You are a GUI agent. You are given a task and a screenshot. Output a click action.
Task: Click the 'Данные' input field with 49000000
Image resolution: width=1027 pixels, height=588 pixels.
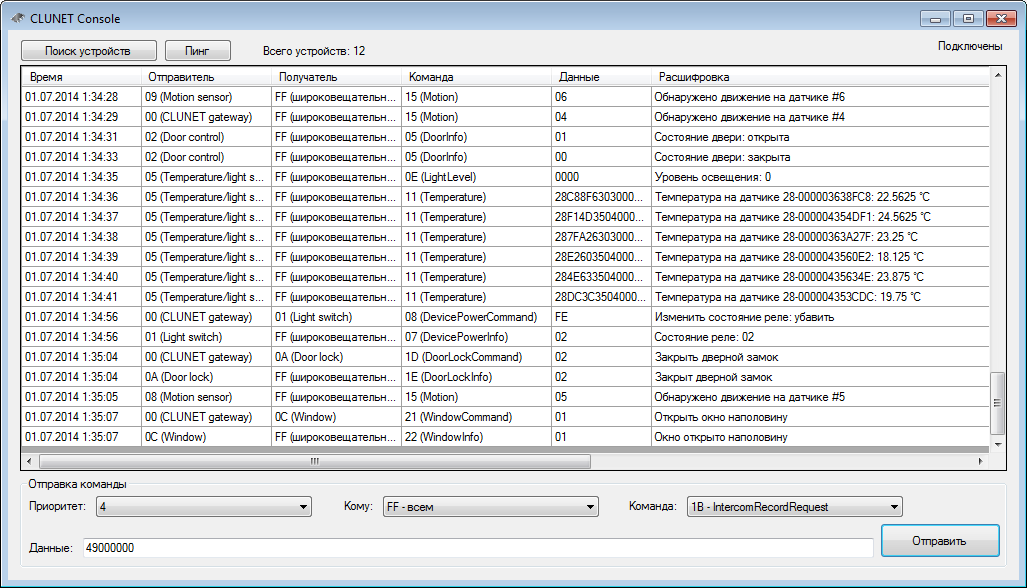[478, 548]
